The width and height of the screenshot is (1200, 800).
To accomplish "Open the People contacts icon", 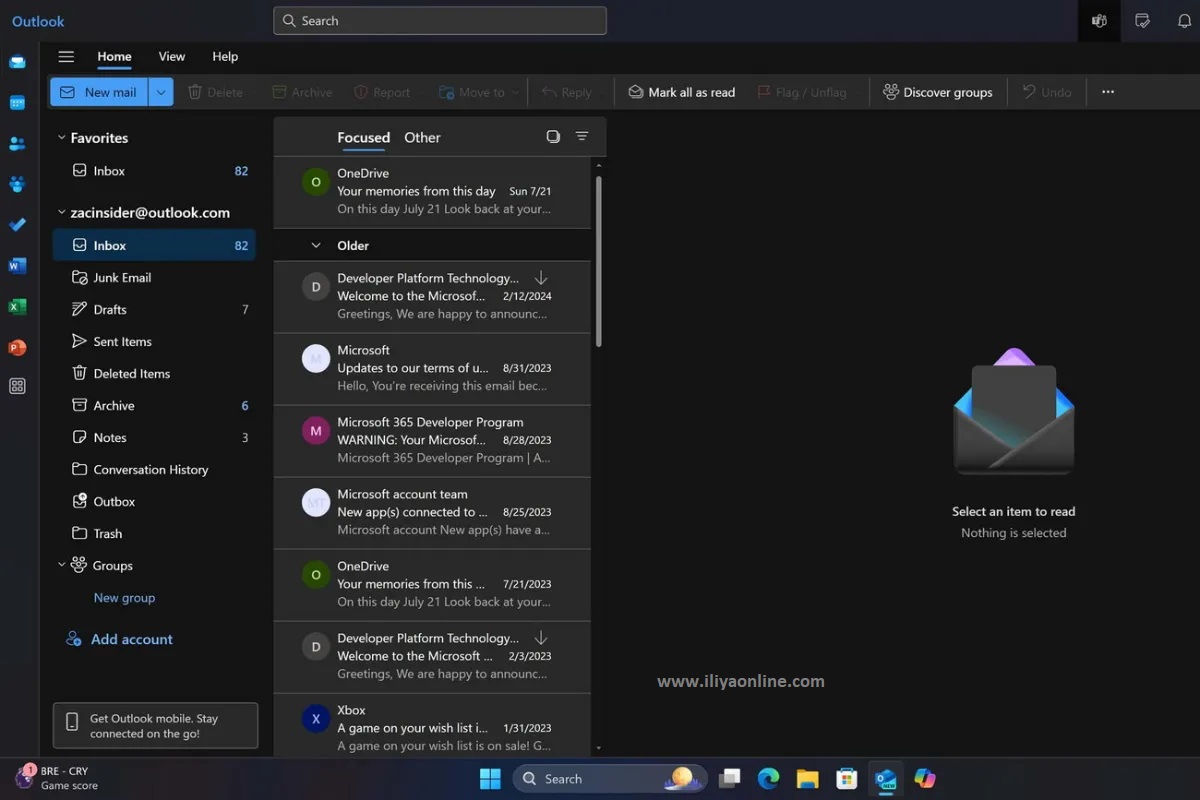I will 17,144.
